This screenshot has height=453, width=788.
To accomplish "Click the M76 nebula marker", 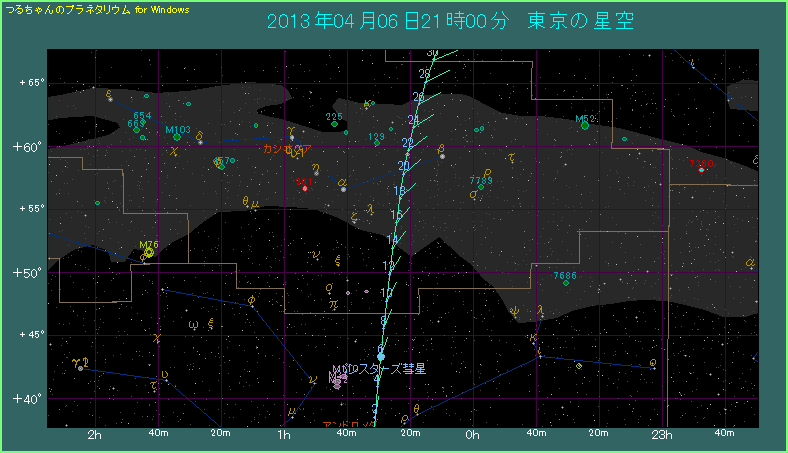I will (148, 254).
